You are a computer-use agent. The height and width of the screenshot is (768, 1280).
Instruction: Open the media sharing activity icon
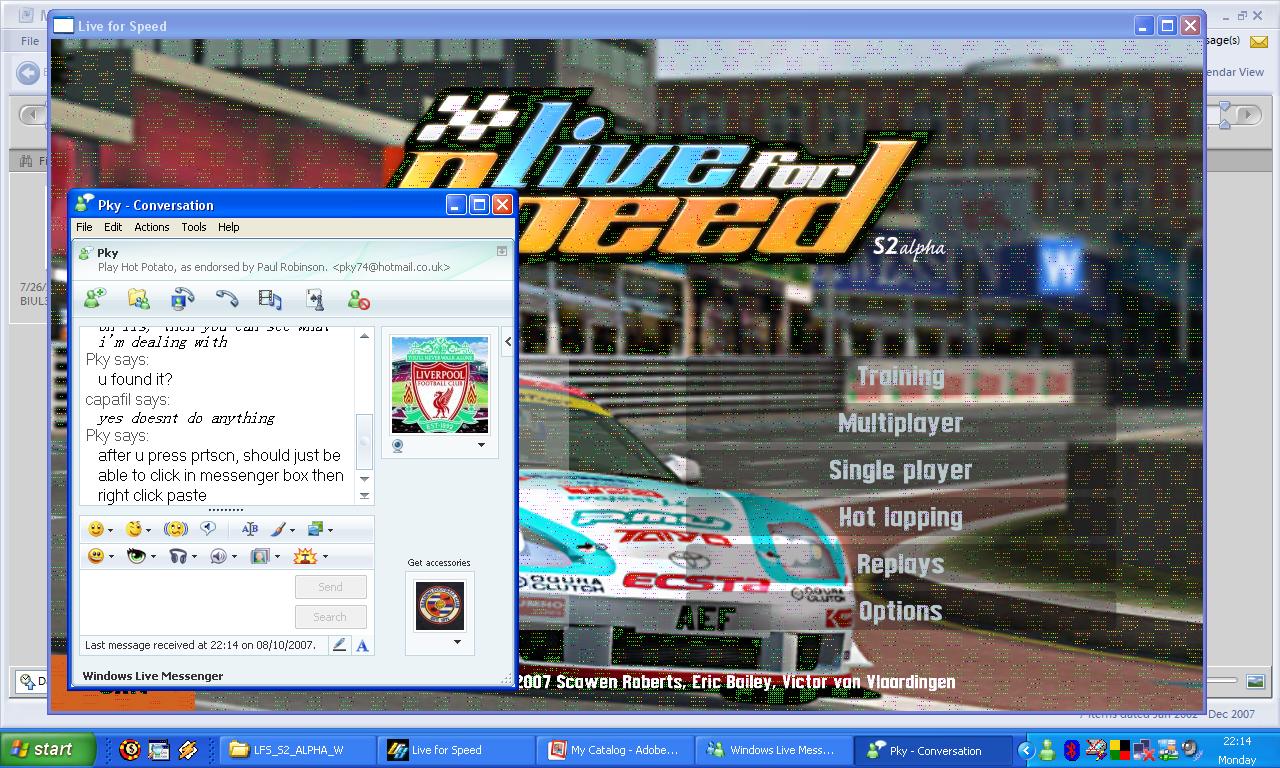[270, 298]
